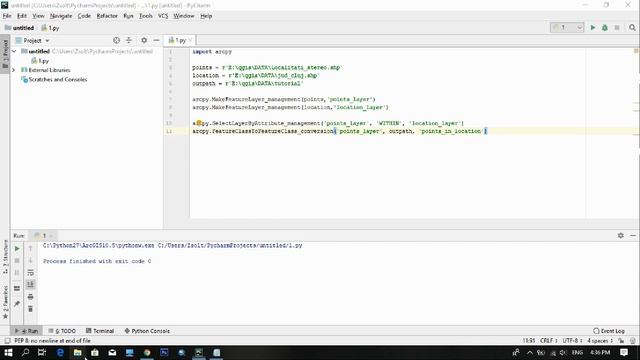Start debugging with the bug icon
The image size is (640, 360).
[x=605, y=27]
